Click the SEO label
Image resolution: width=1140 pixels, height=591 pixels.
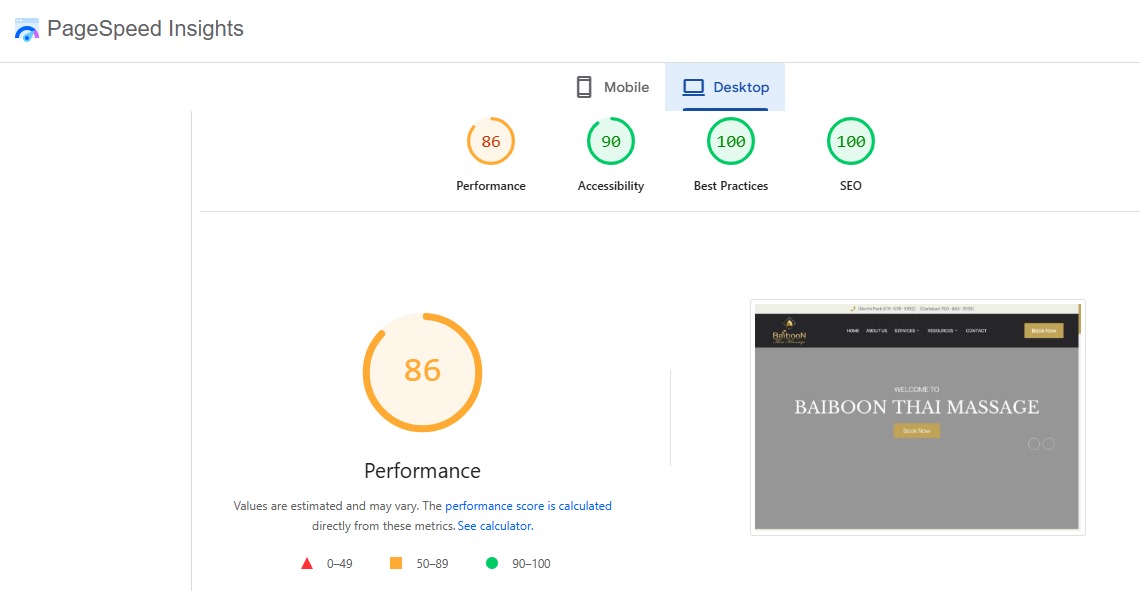[851, 186]
